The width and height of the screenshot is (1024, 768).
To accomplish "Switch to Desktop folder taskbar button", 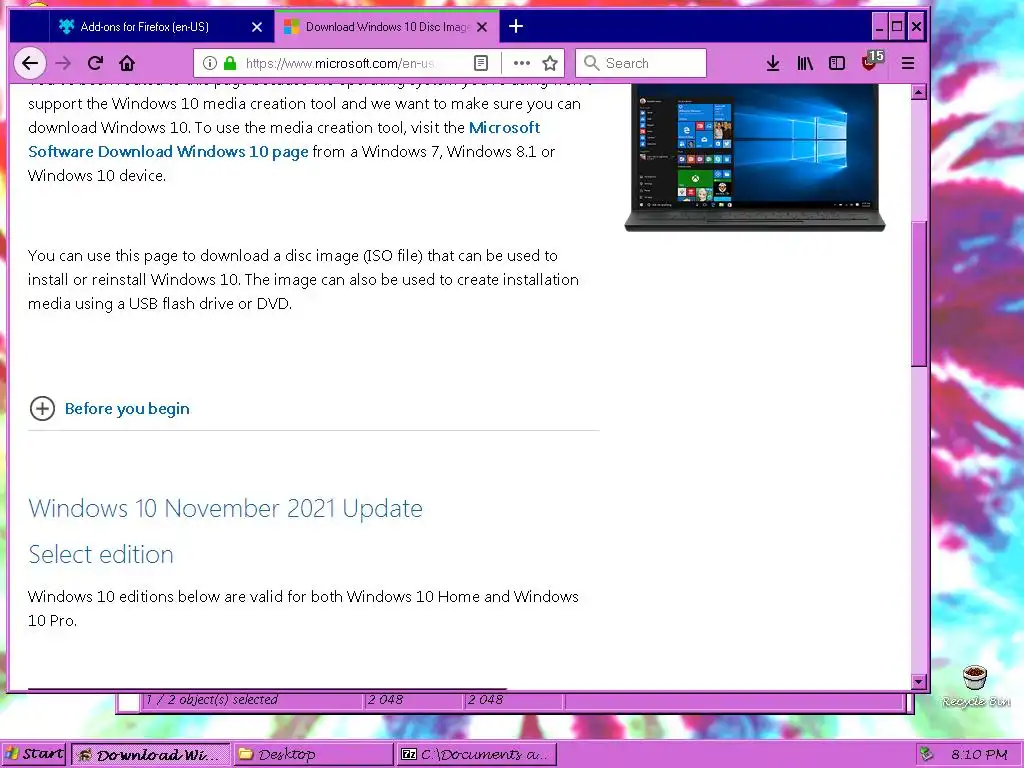I will tap(313, 754).
